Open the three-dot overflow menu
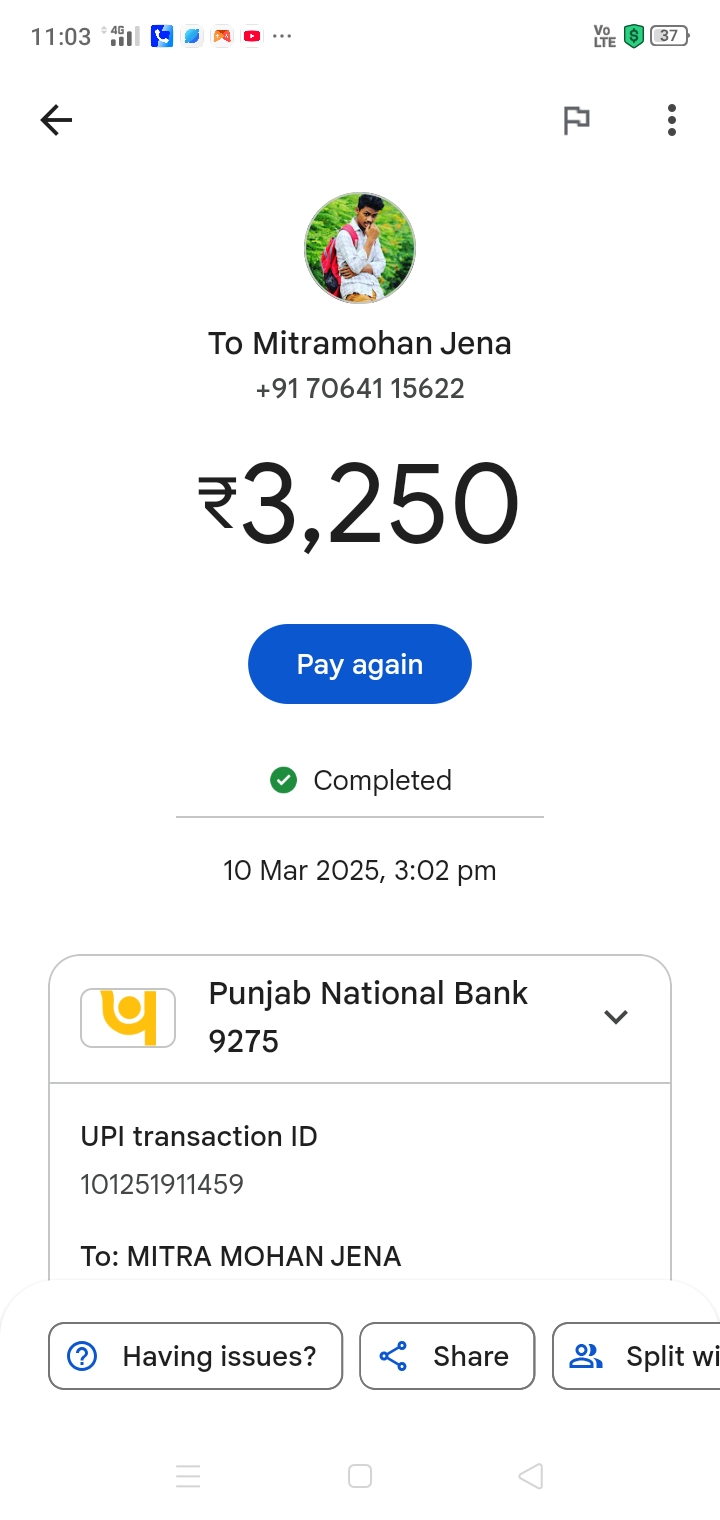 (x=671, y=121)
